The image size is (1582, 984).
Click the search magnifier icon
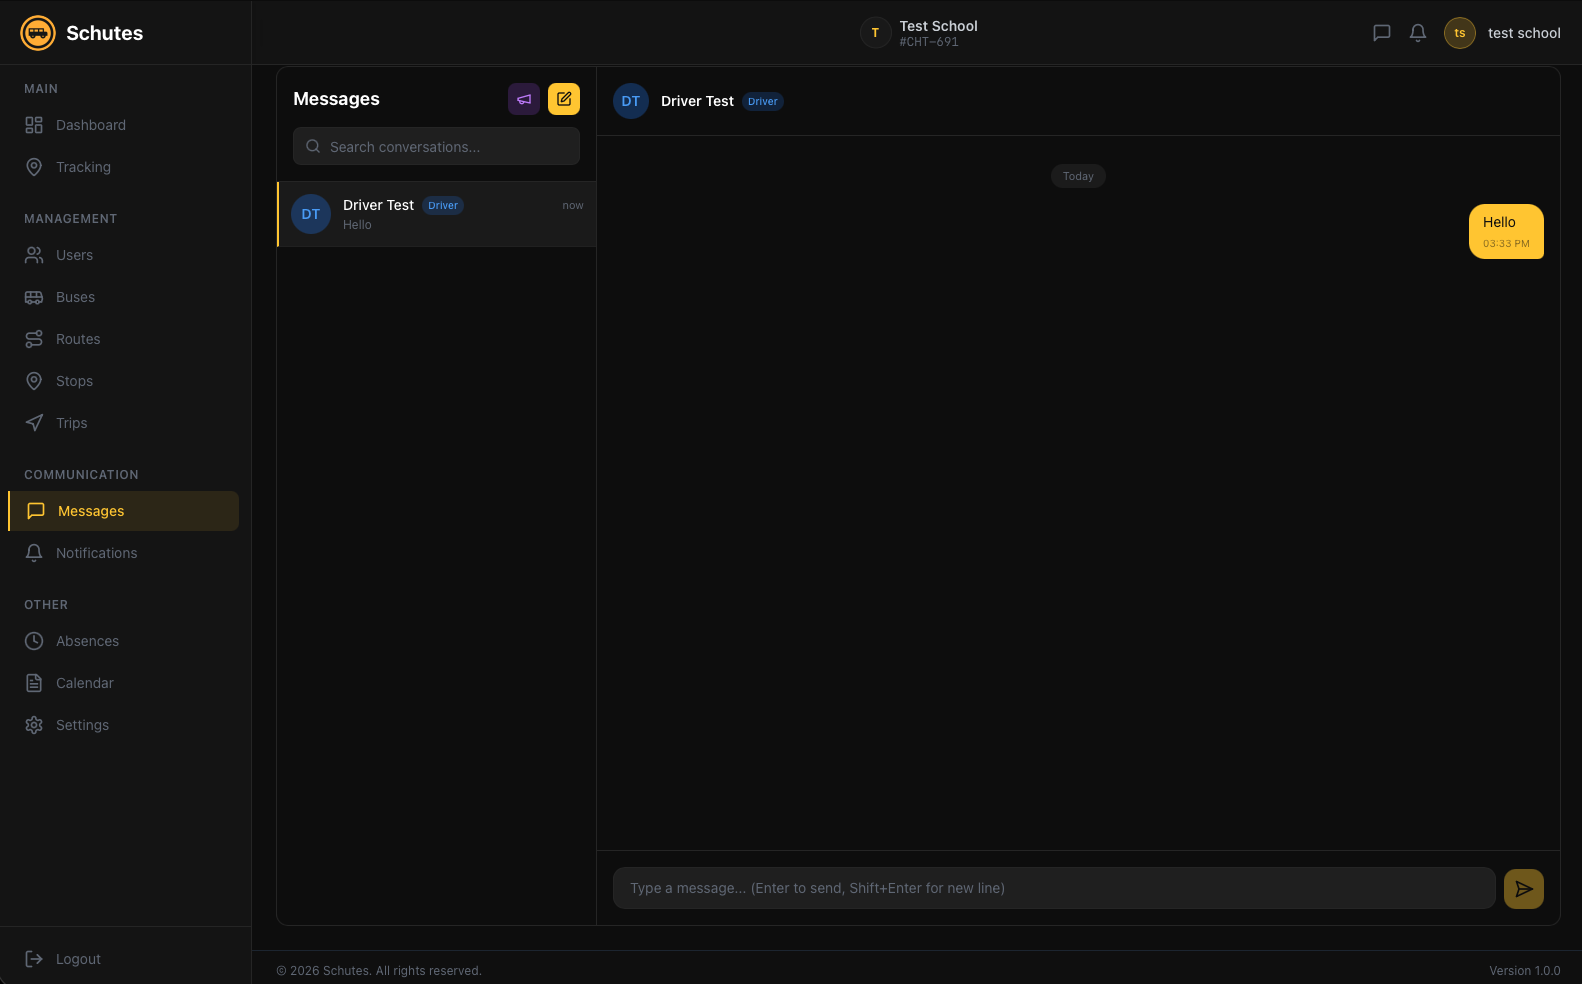[313, 146]
